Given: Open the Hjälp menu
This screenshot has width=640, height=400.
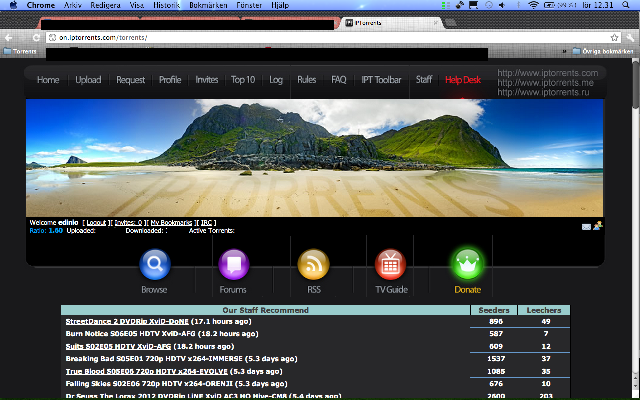Looking at the screenshot, I should 280,5.
